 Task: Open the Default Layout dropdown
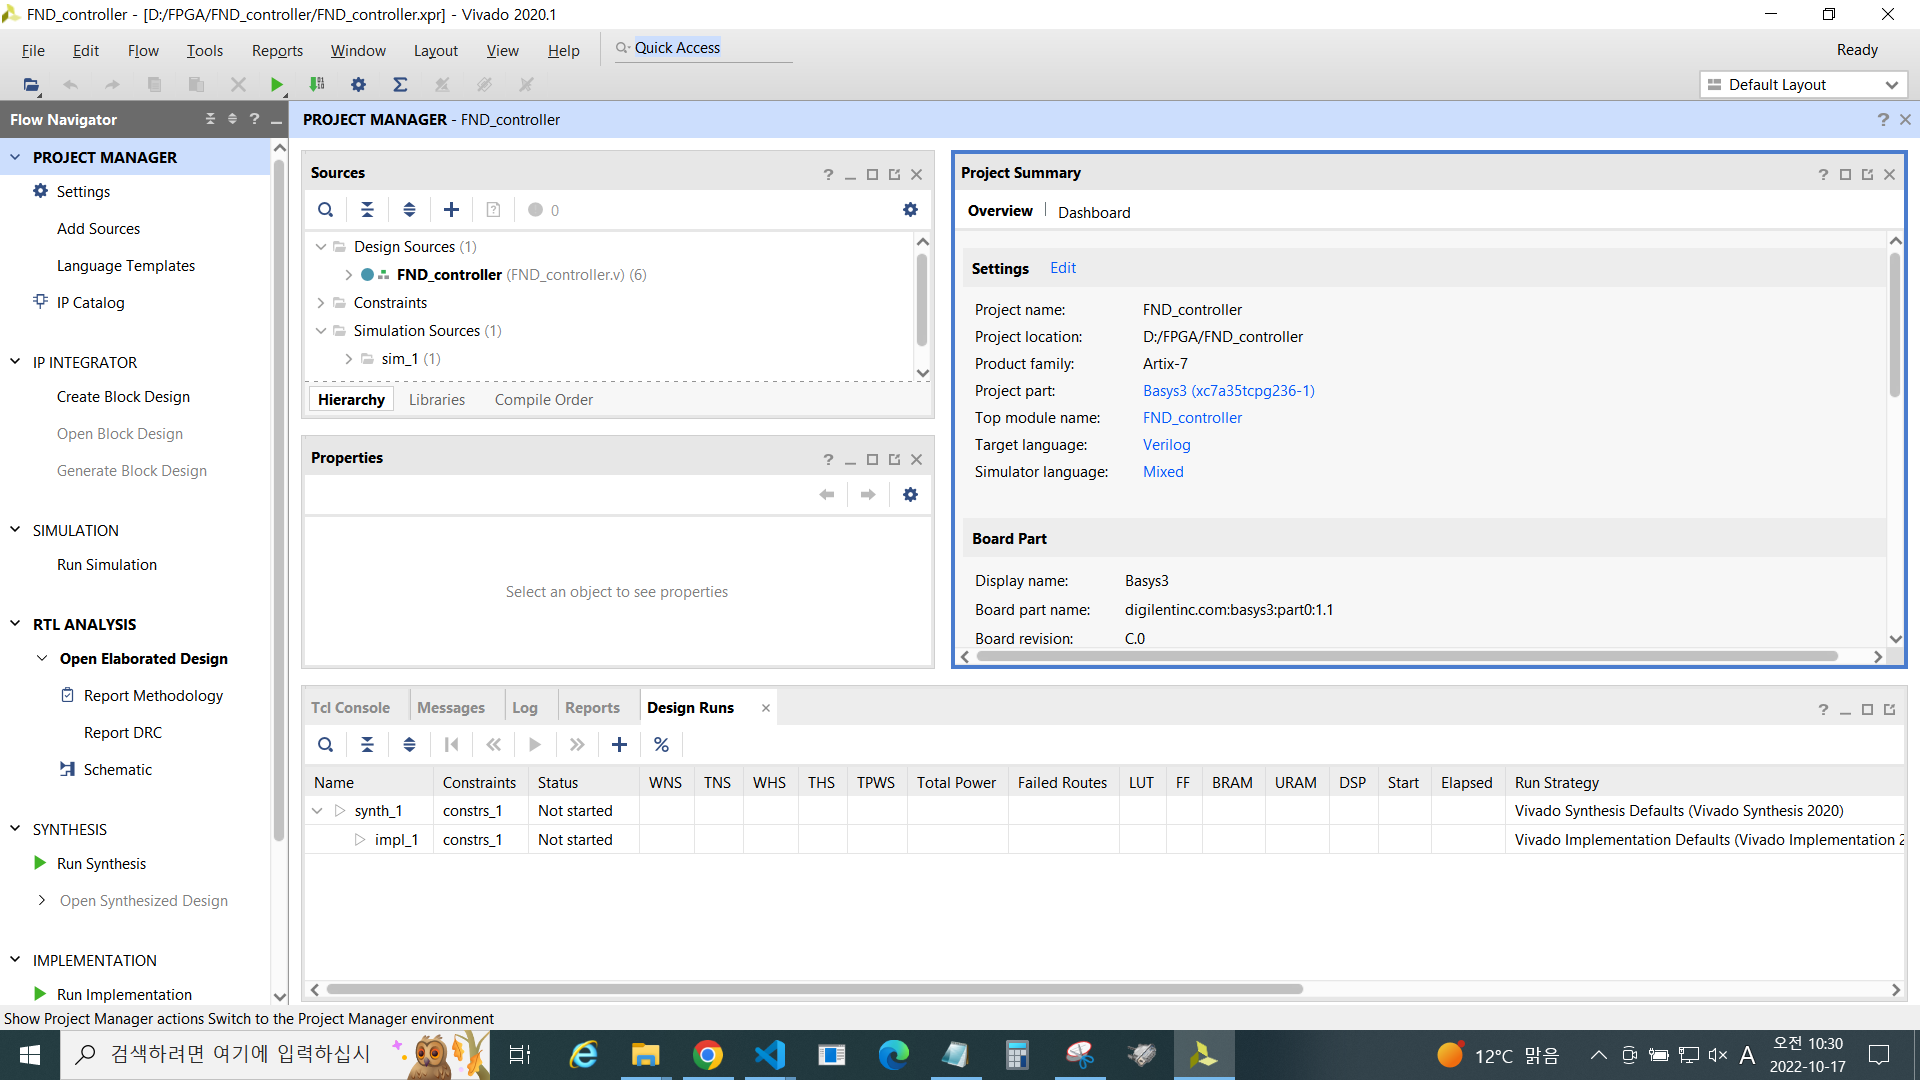click(x=1804, y=85)
